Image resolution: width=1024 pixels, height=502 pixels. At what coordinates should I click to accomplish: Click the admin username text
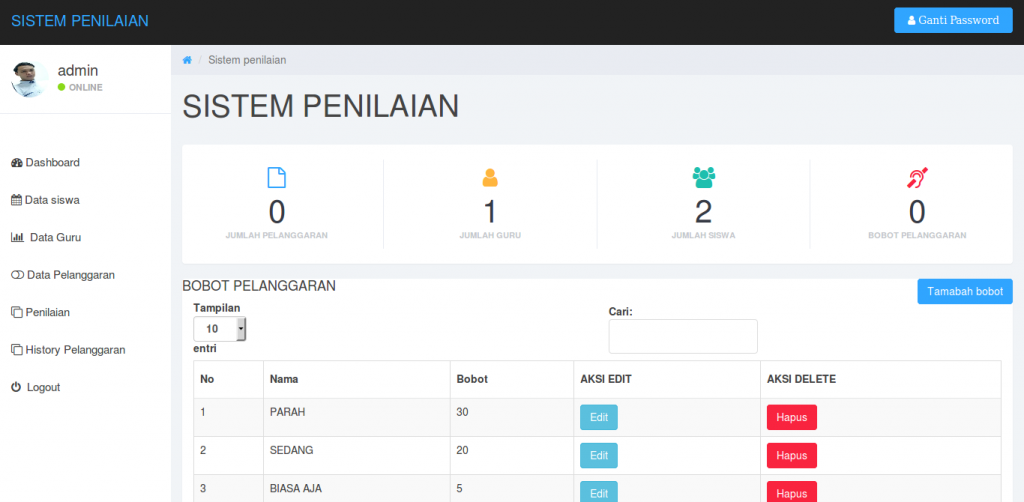78,71
